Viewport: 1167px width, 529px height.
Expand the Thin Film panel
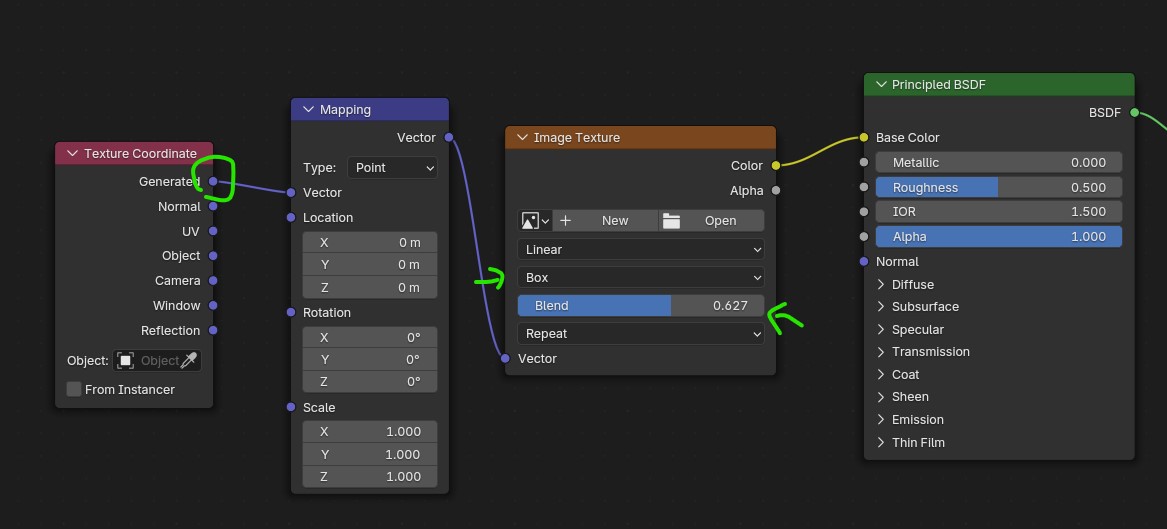[x=881, y=442]
